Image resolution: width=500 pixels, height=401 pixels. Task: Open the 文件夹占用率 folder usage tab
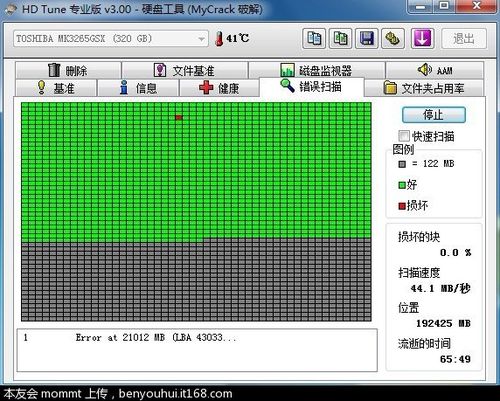[424, 88]
